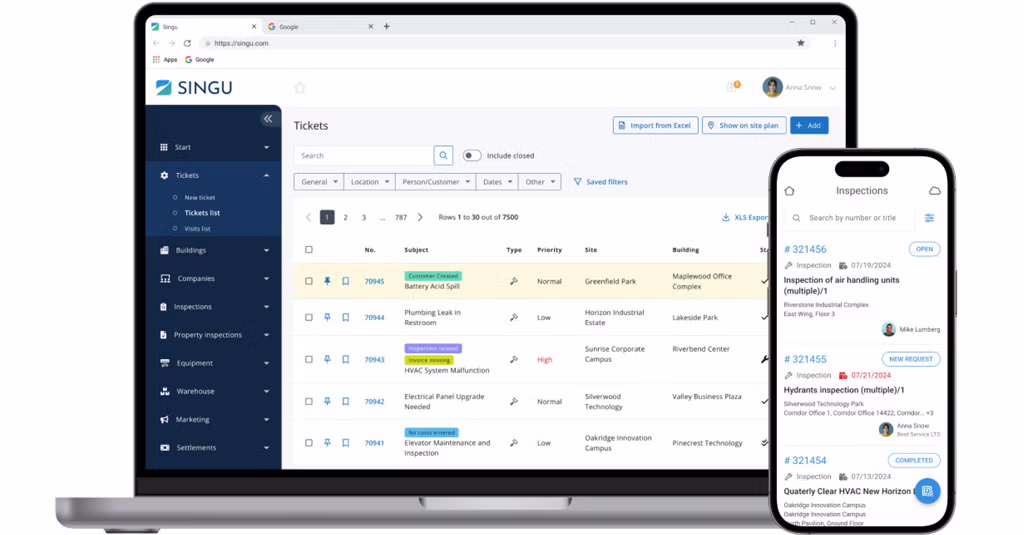
Task: Tap floating blue scan button on phone
Action: click(x=927, y=491)
